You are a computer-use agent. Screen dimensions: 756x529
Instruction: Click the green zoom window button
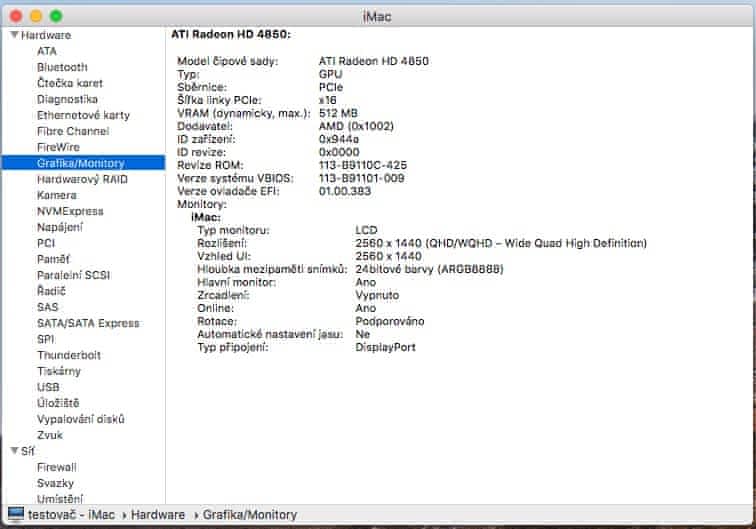(x=56, y=17)
